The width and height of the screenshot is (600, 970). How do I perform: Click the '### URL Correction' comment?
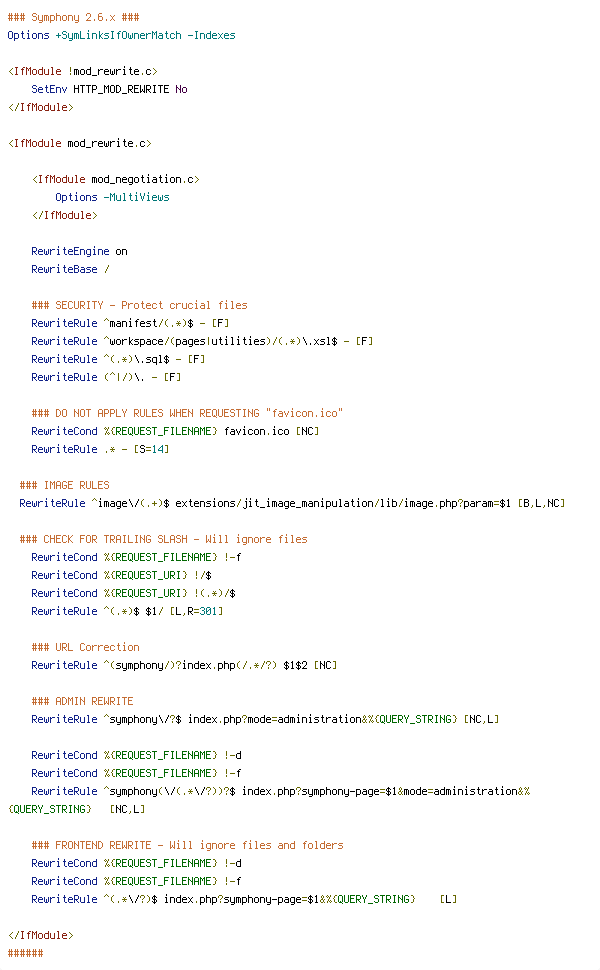click(85, 647)
